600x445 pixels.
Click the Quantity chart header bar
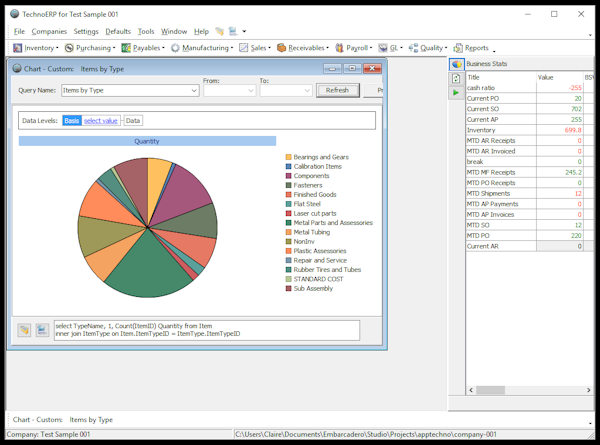tap(147, 141)
